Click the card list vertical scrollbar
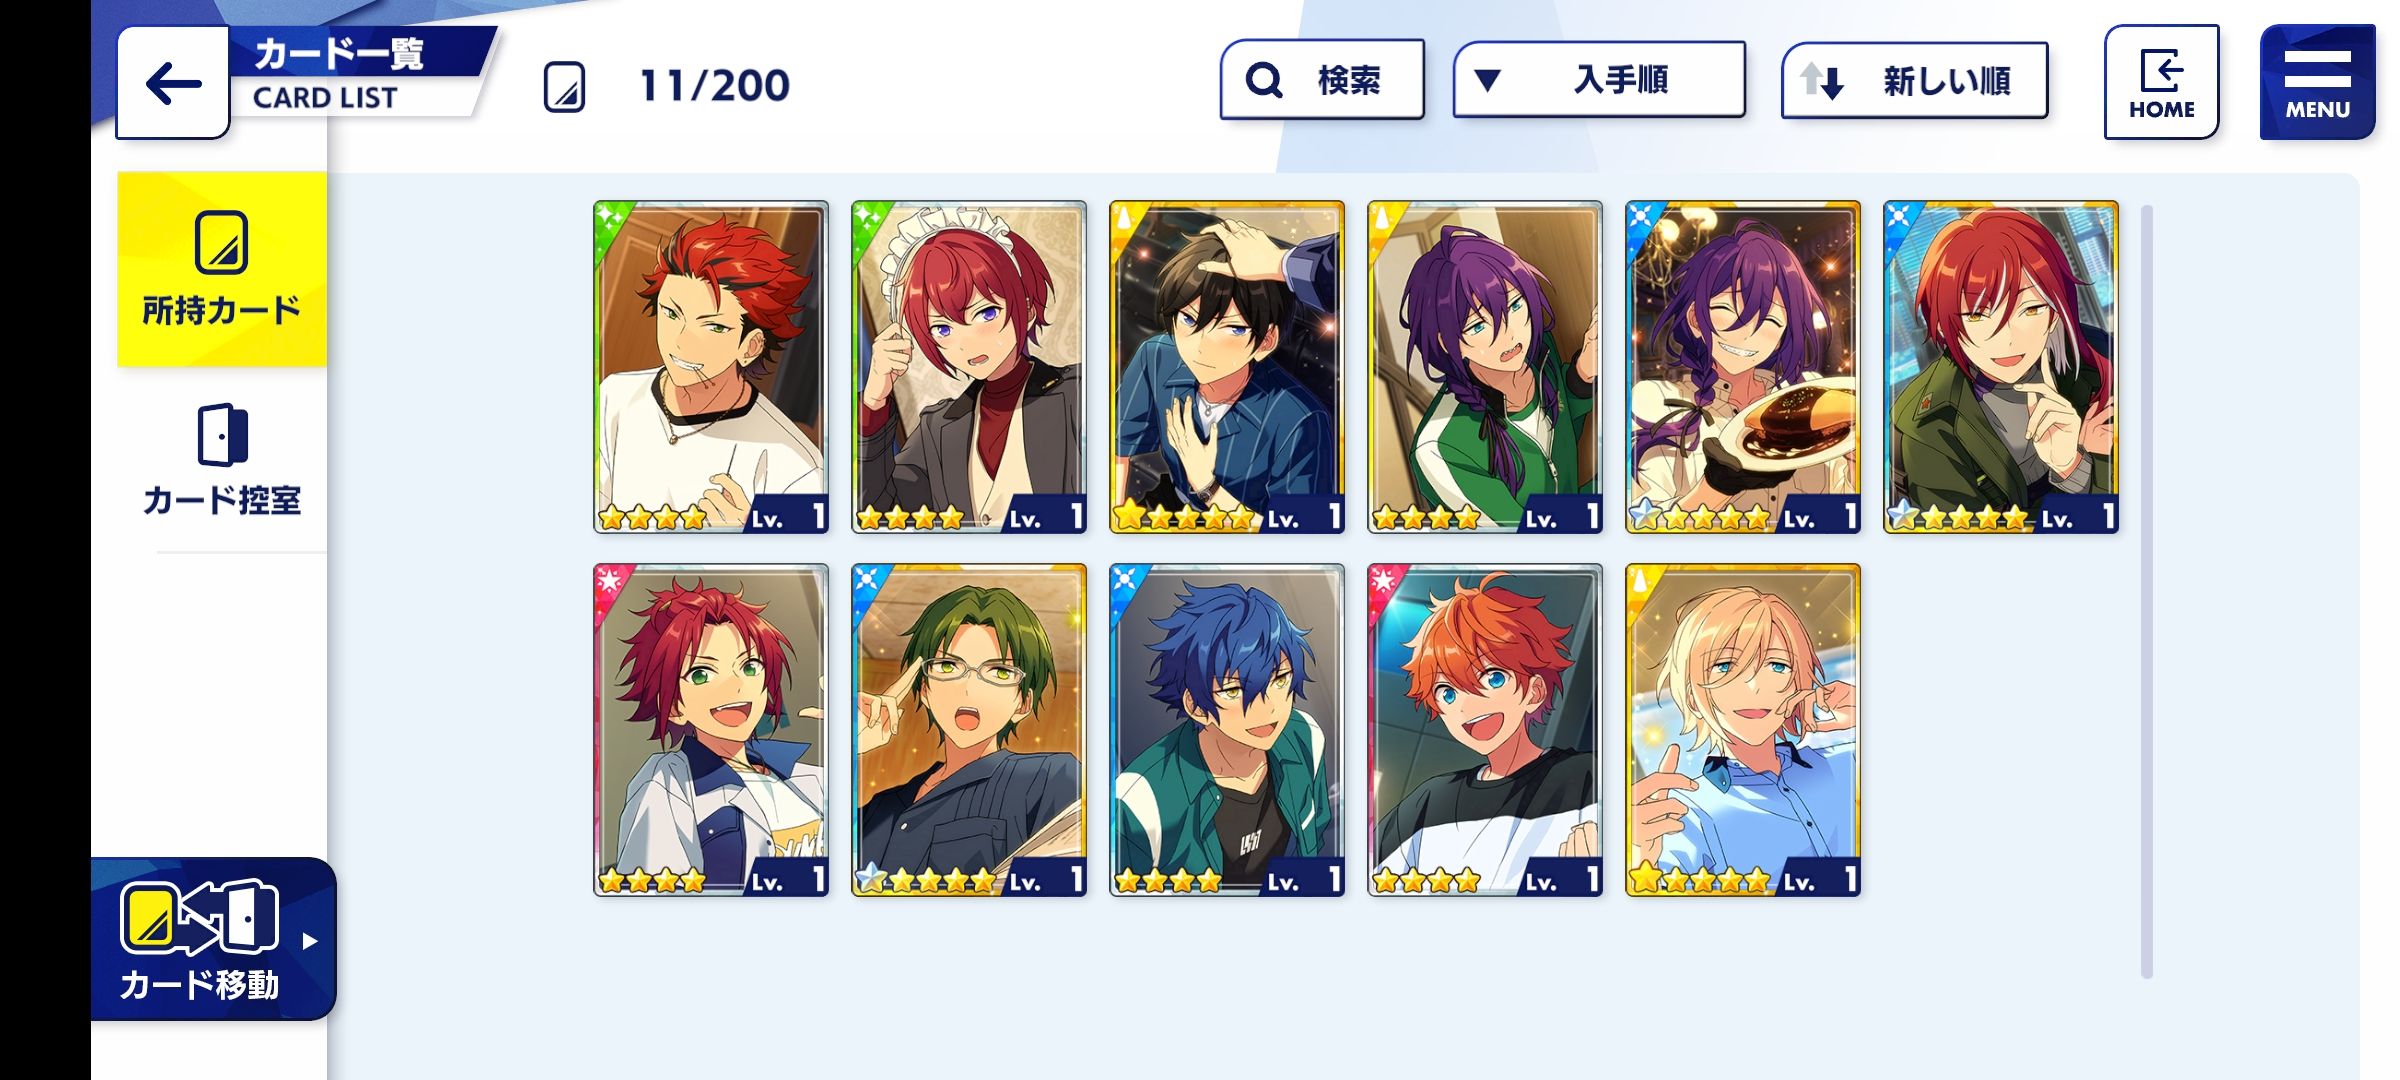The height and width of the screenshot is (1080, 2400). (2146, 590)
